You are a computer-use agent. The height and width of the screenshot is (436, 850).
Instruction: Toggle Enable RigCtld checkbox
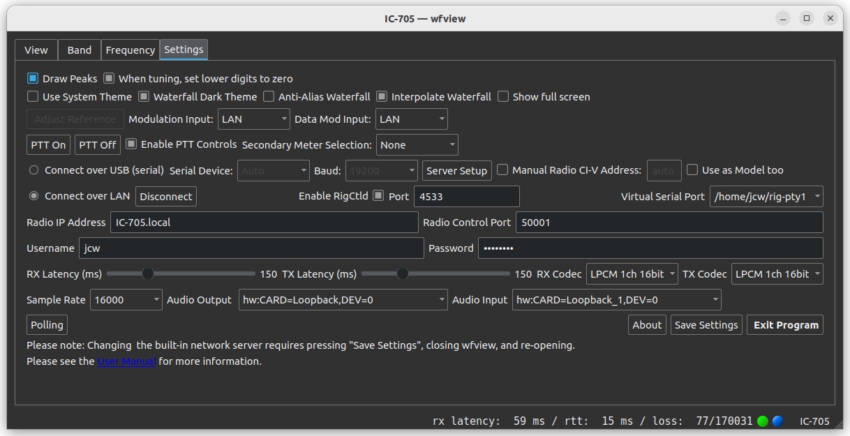378,196
